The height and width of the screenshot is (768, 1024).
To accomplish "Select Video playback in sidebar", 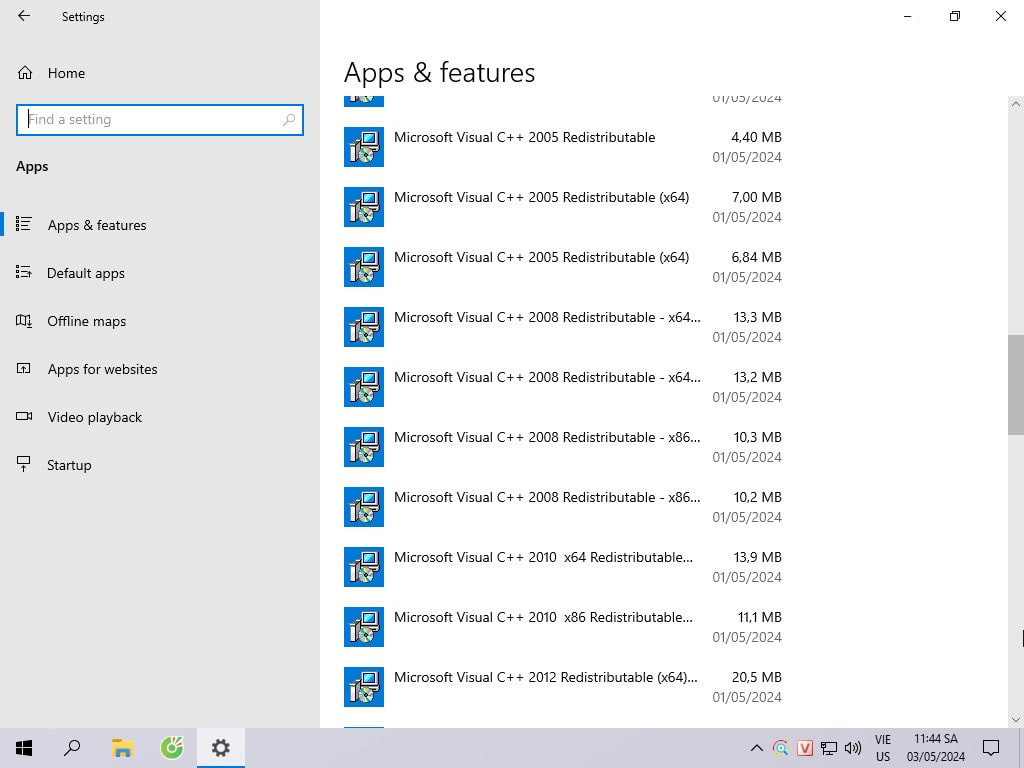I will click(95, 417).
